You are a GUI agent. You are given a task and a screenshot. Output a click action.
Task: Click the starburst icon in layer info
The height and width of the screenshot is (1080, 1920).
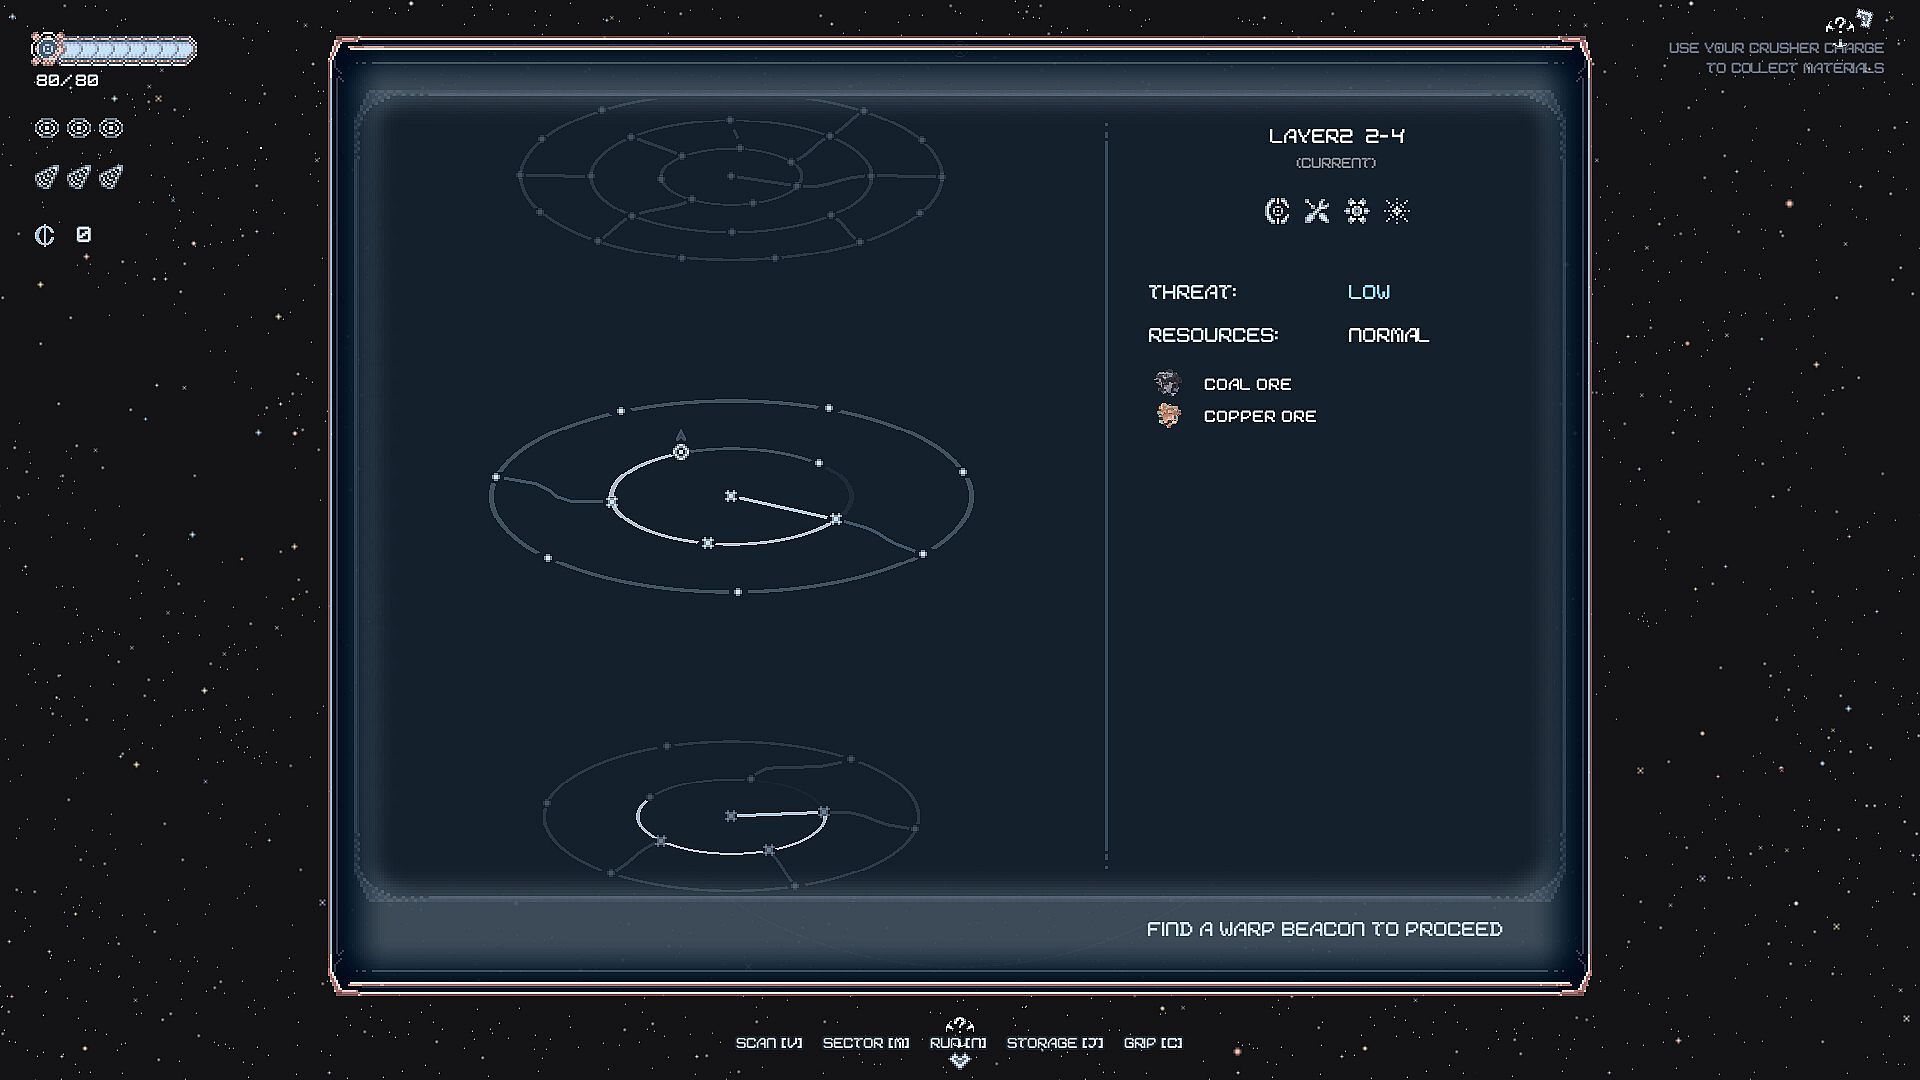click(x=1397, y=211)
